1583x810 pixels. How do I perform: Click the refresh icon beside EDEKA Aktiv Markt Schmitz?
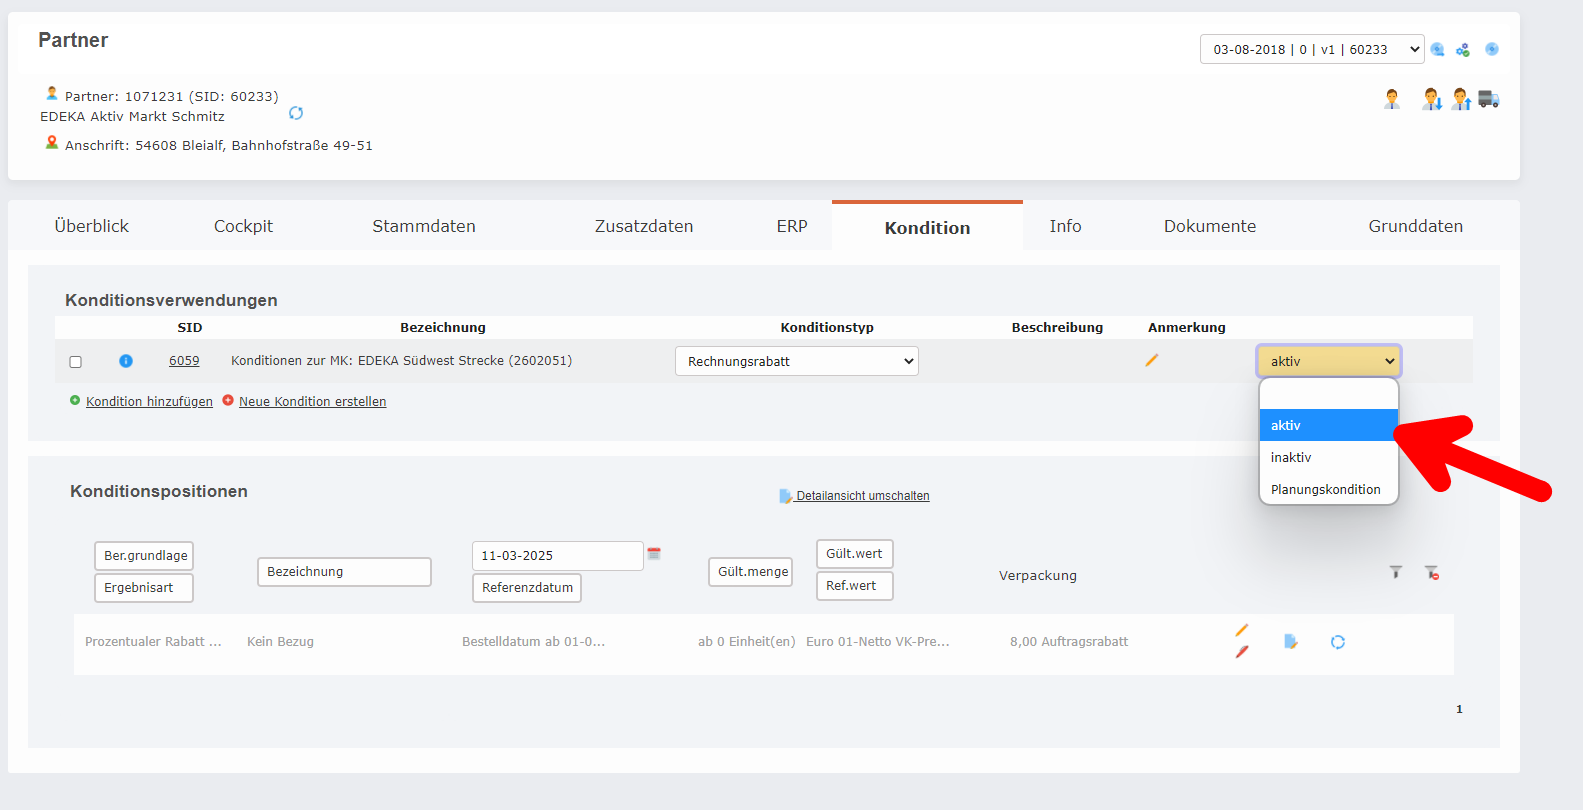click(x=296, y=113)
